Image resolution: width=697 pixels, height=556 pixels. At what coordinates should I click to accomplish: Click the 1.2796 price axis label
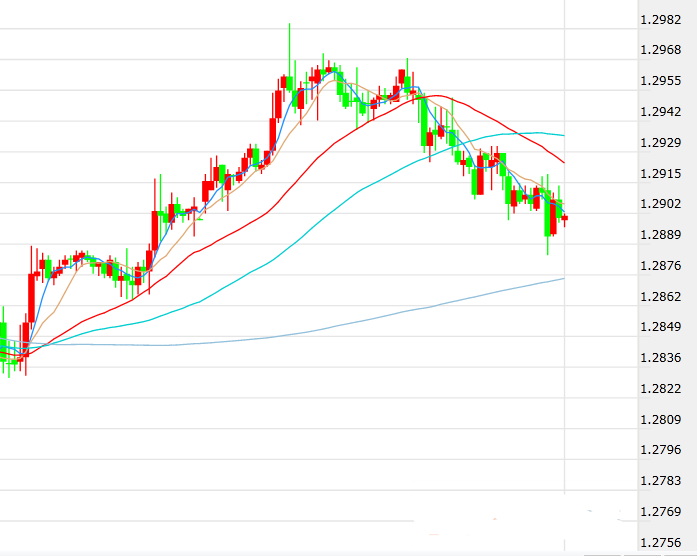click(660, 451)
